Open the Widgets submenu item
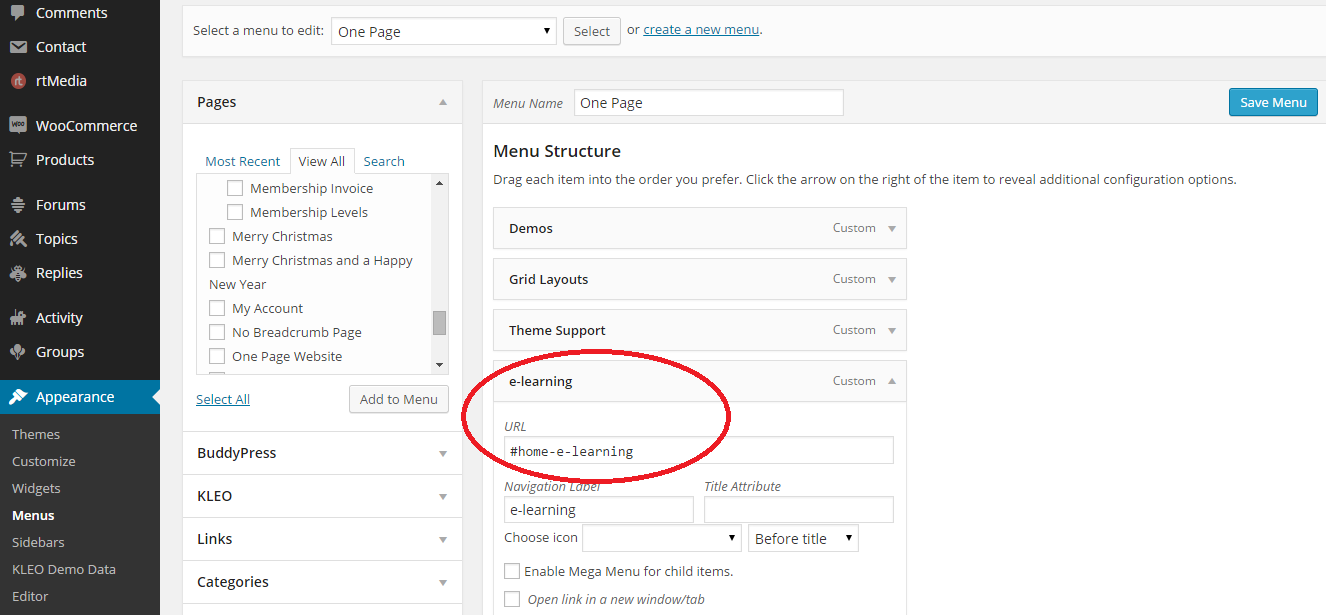Image resolution: width=1326 pixels, height=615 pixels. (x=36, y=488)
